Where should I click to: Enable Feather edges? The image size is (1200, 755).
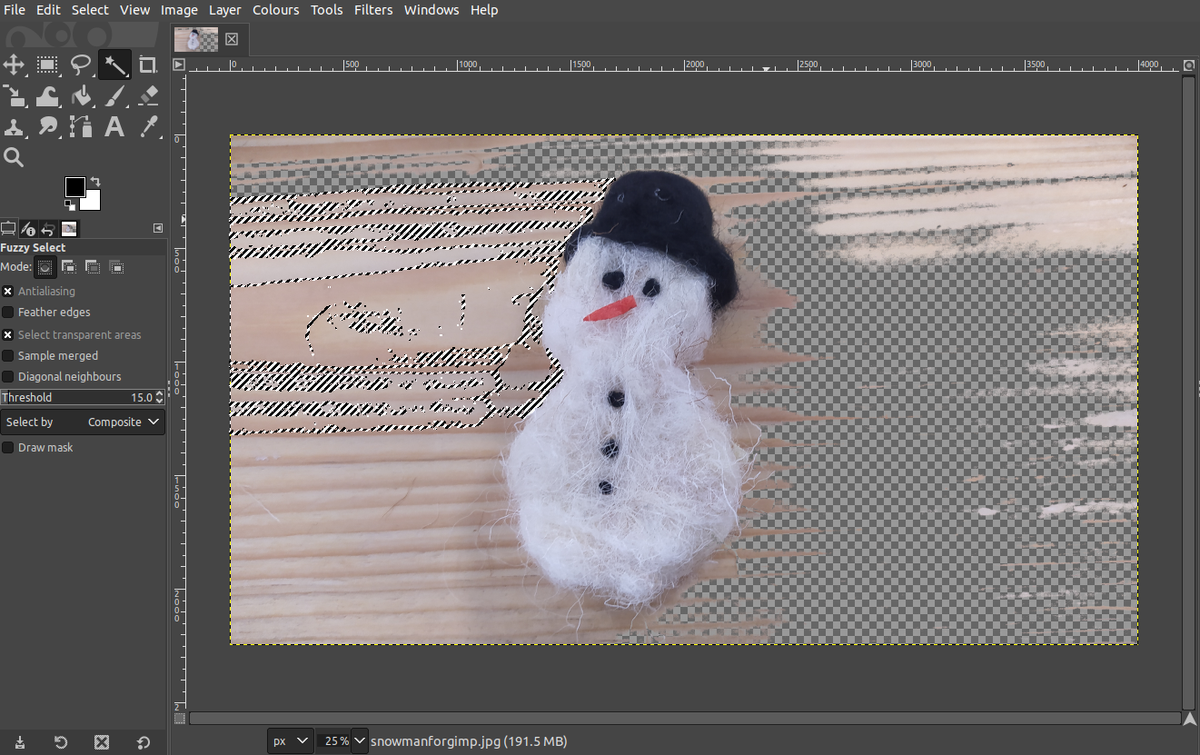pos(10,312)
